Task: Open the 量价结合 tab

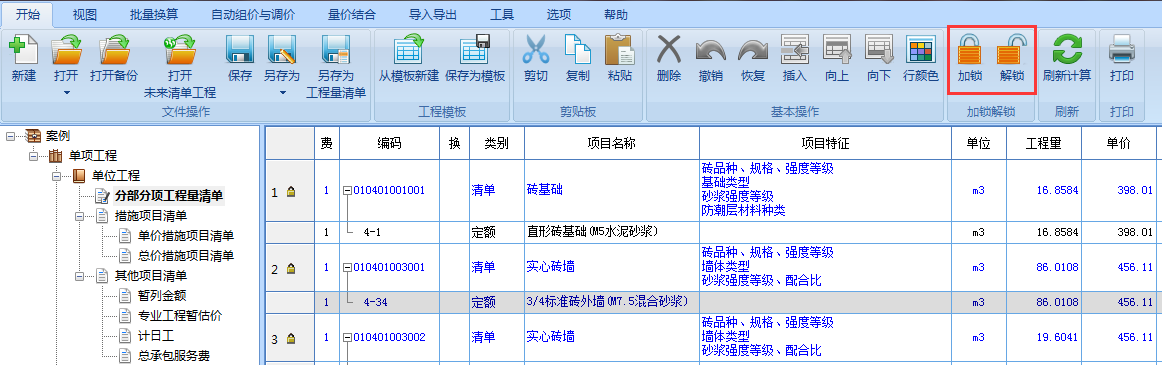Action: click(352, 14)
